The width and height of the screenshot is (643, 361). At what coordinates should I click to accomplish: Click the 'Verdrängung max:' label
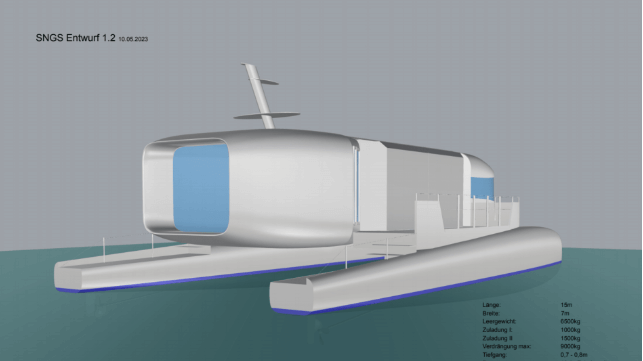point(506,347)
